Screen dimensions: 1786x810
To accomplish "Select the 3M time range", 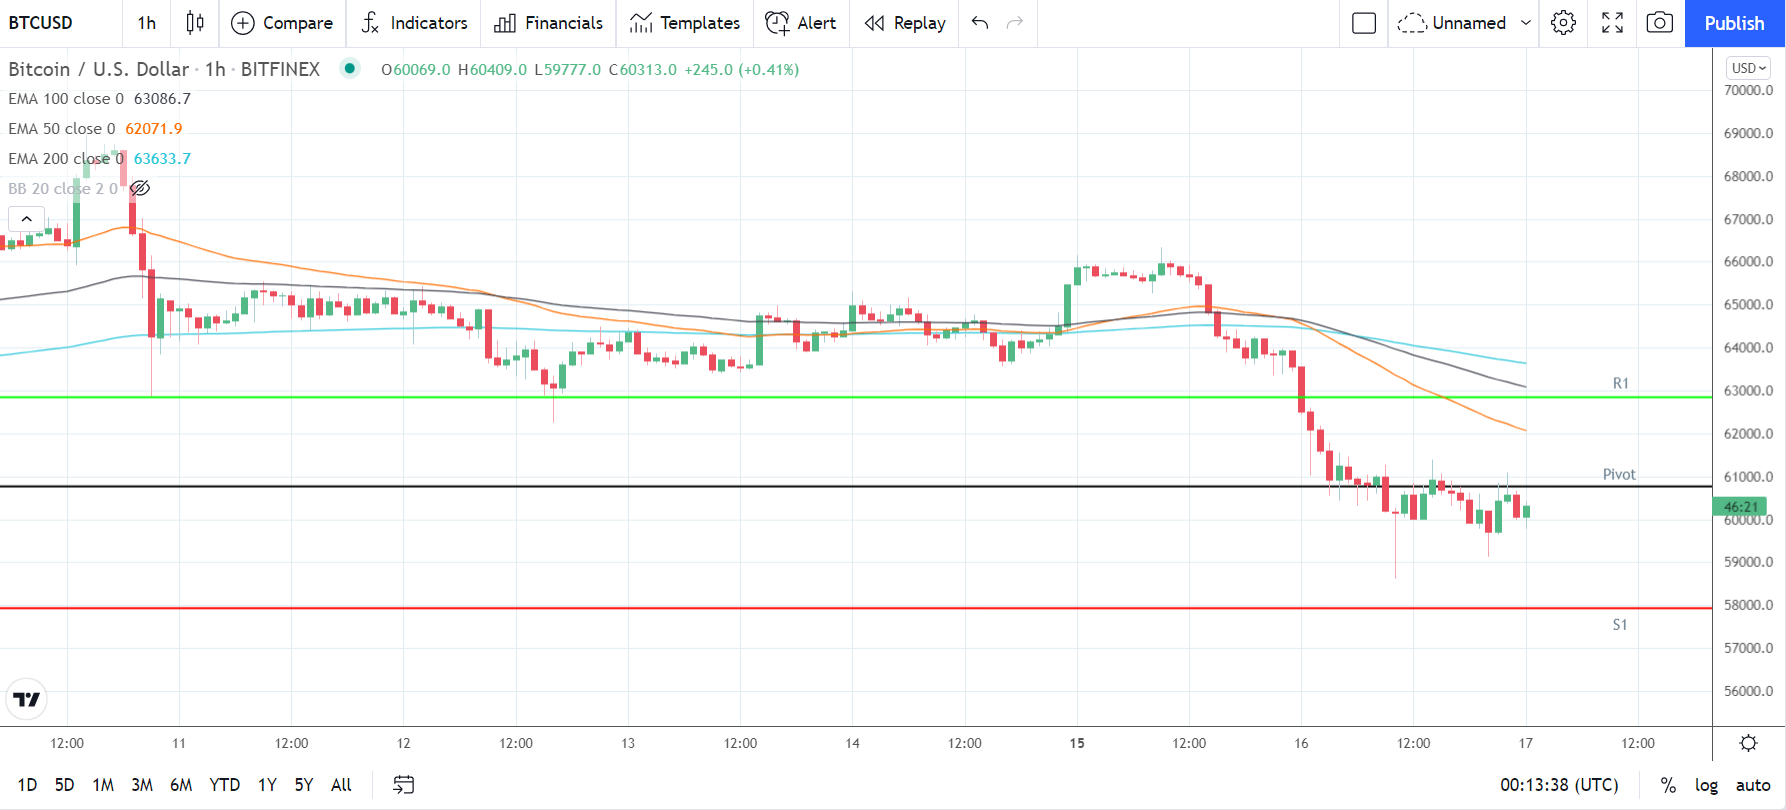I will point(142,785).
